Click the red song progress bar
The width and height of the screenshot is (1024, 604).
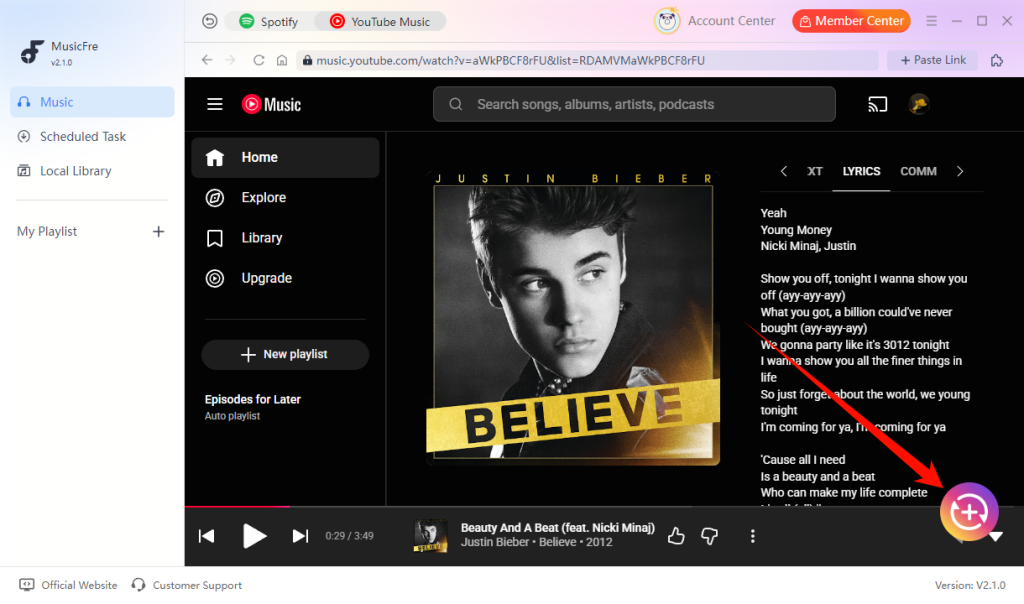237,506
